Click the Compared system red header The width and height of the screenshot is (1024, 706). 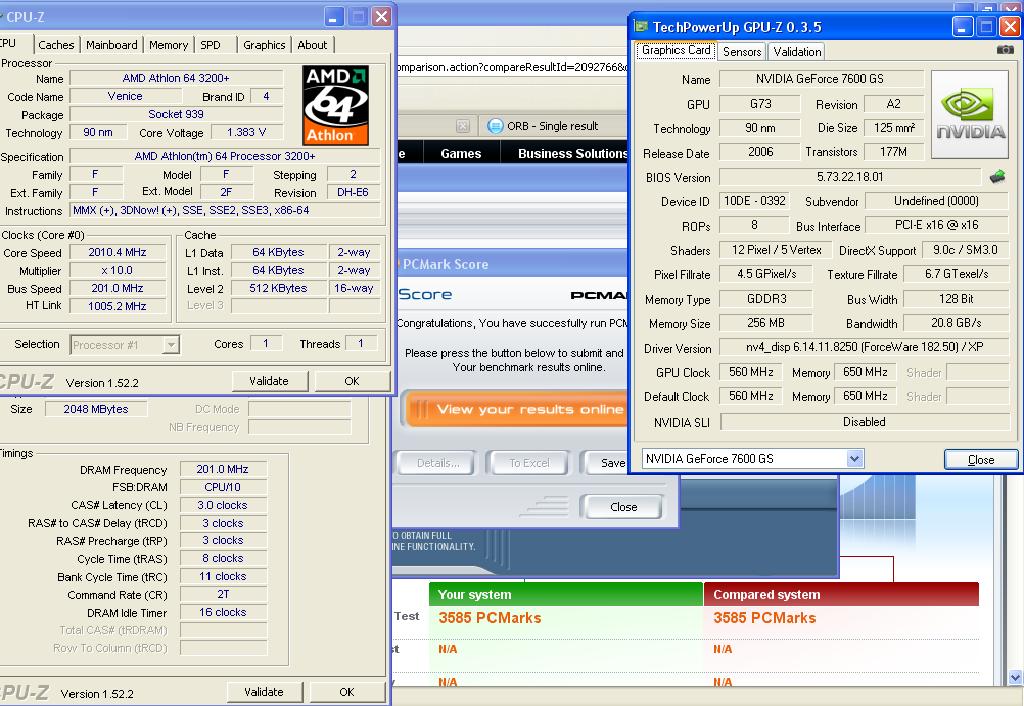[841, 594]
